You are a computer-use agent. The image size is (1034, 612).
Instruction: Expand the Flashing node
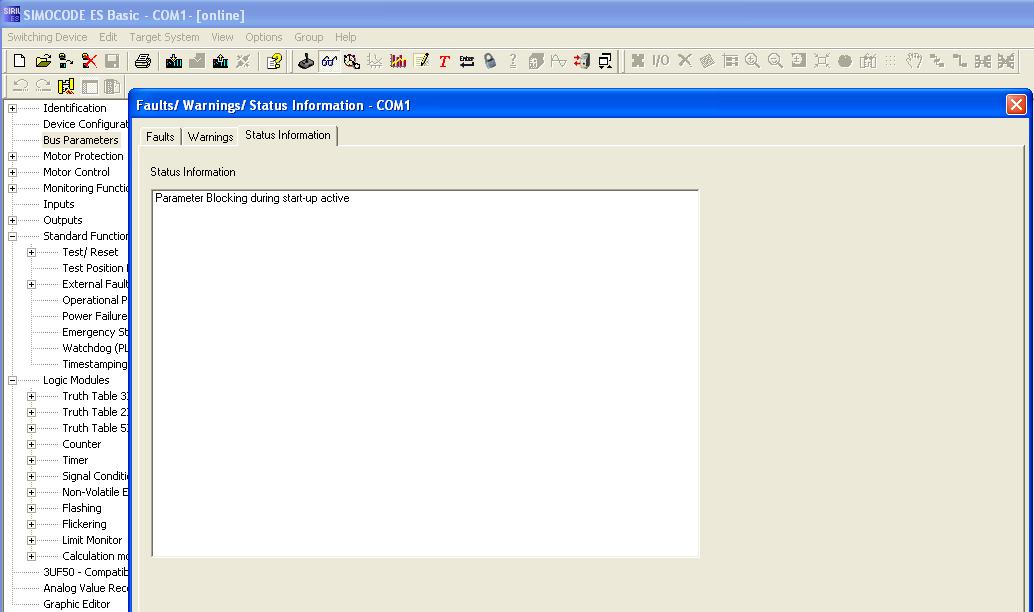[31, 508]
